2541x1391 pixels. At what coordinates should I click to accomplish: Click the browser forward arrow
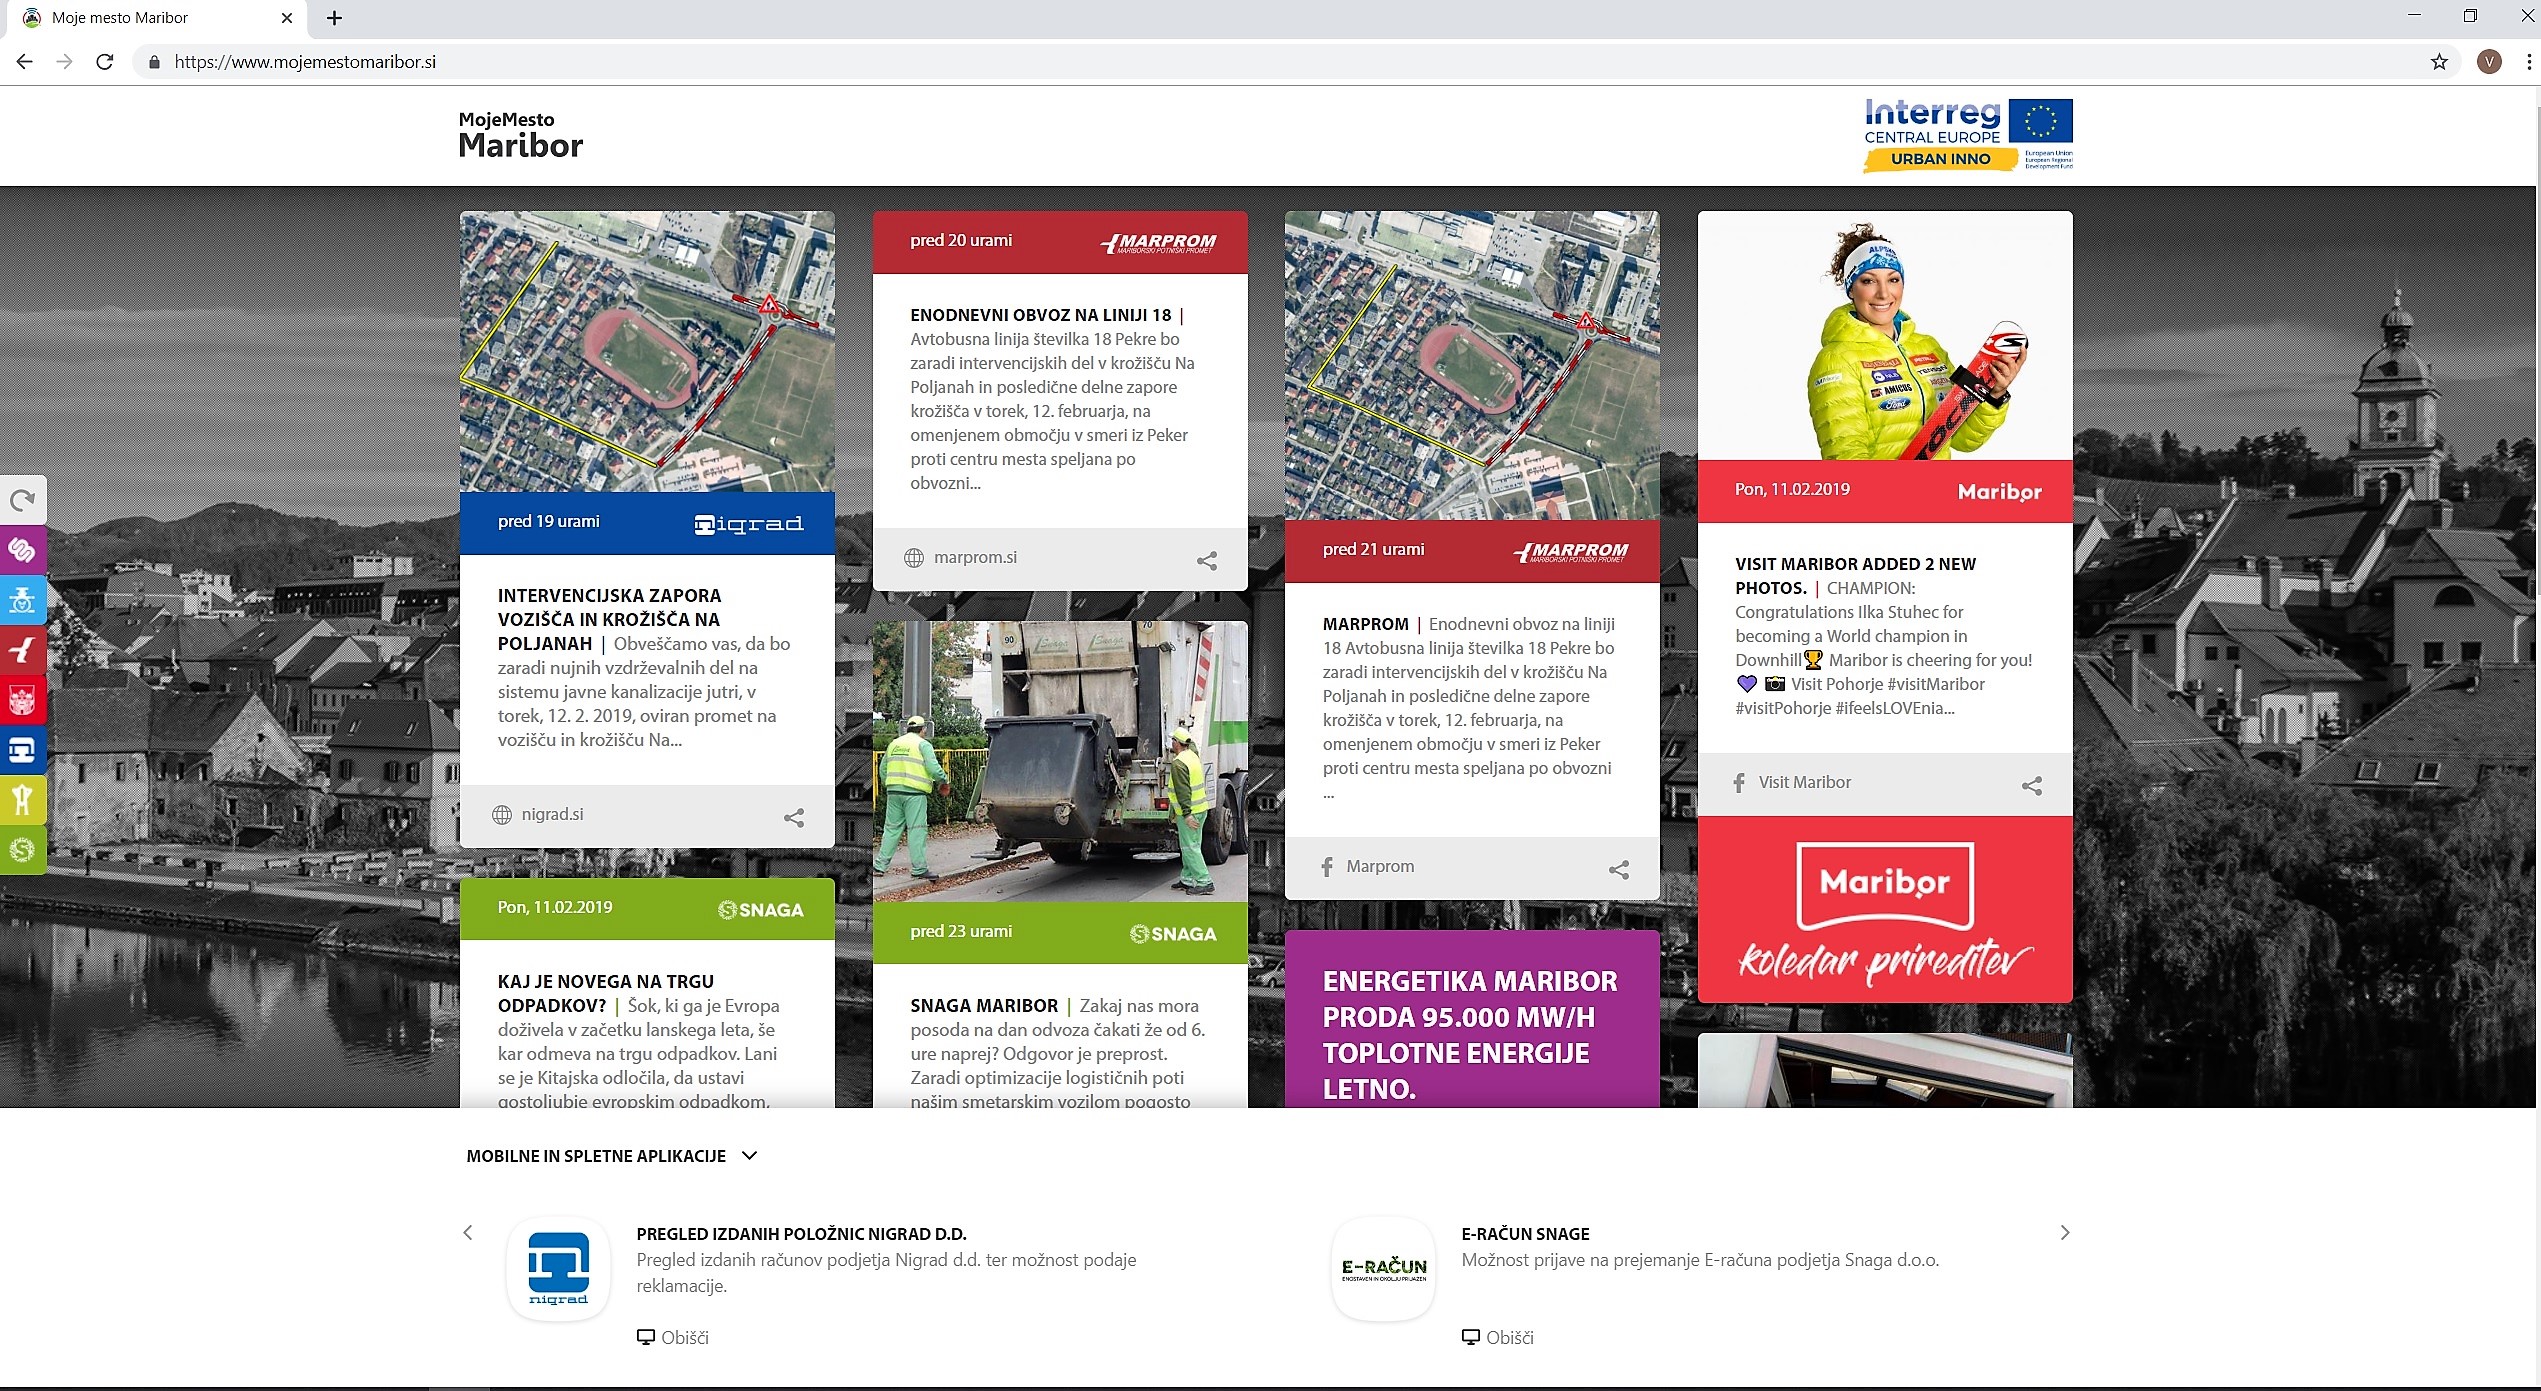point(65,62)
